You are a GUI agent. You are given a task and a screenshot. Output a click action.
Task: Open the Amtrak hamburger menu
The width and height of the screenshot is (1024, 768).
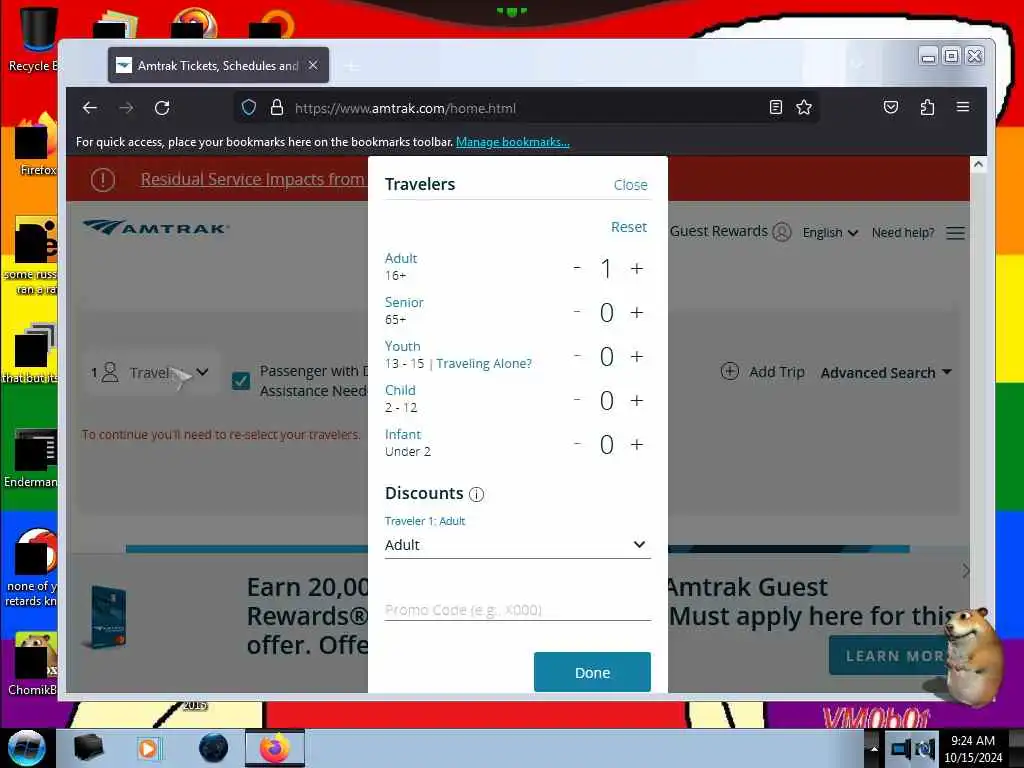click(x=955, y=233)
